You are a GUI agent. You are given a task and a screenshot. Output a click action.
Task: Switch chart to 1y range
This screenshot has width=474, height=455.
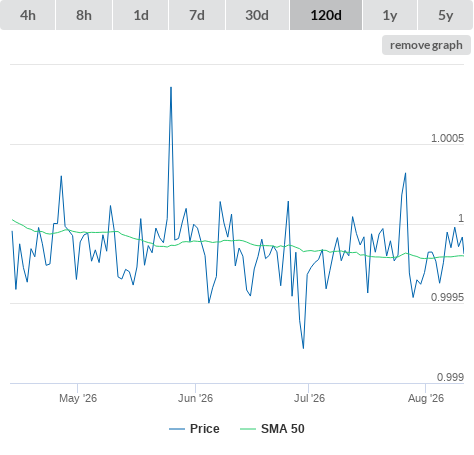point(390,15)
